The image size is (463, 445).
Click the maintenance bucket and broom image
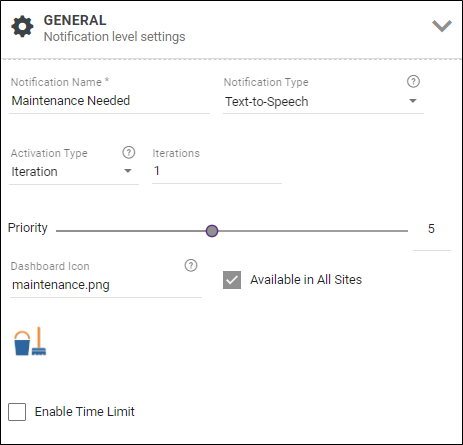click(30, 341)
